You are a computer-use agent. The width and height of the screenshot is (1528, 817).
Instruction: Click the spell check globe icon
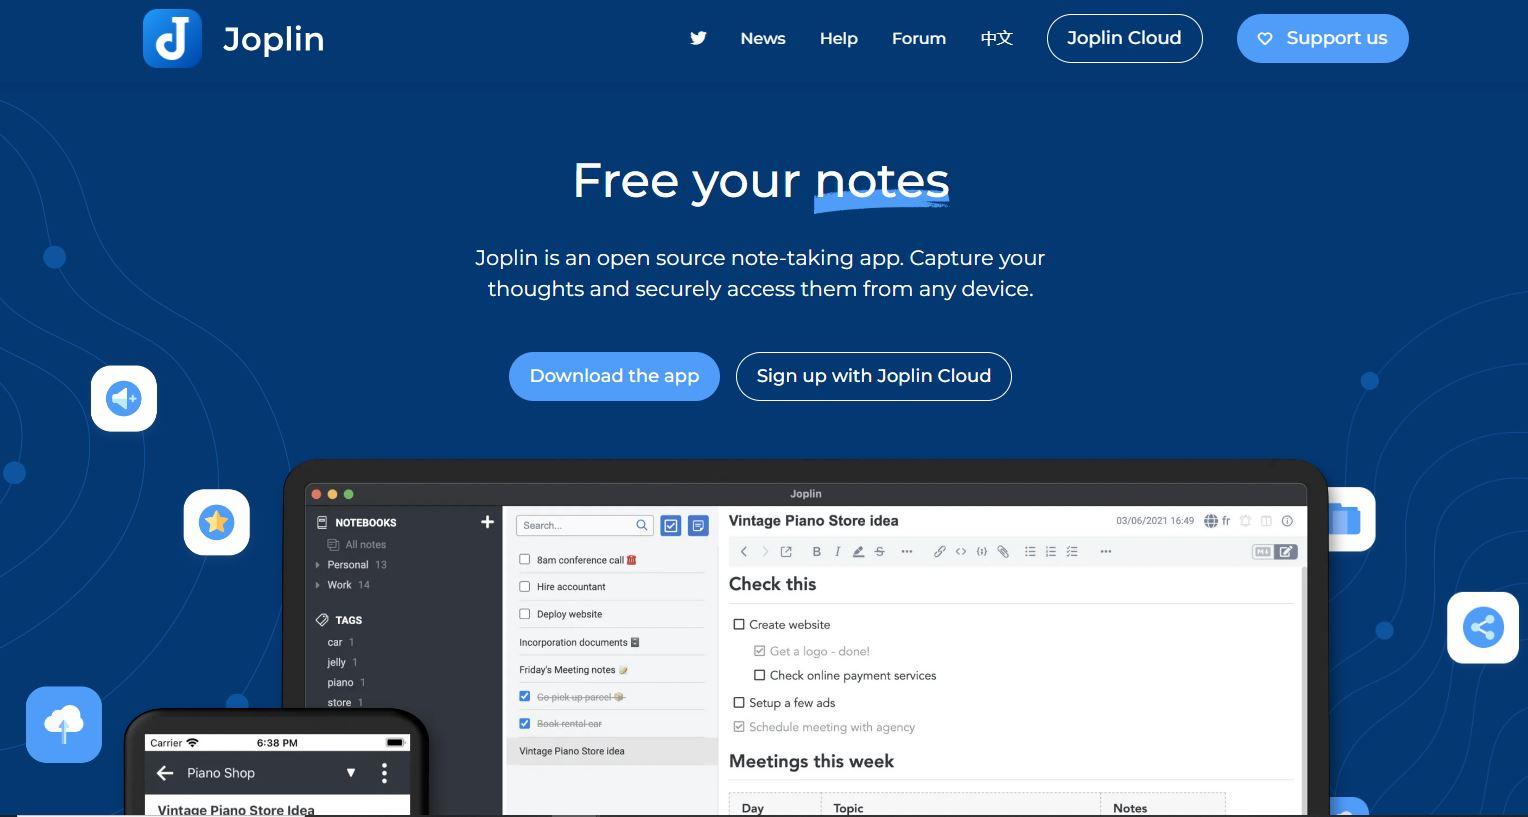coord(1211,521)
